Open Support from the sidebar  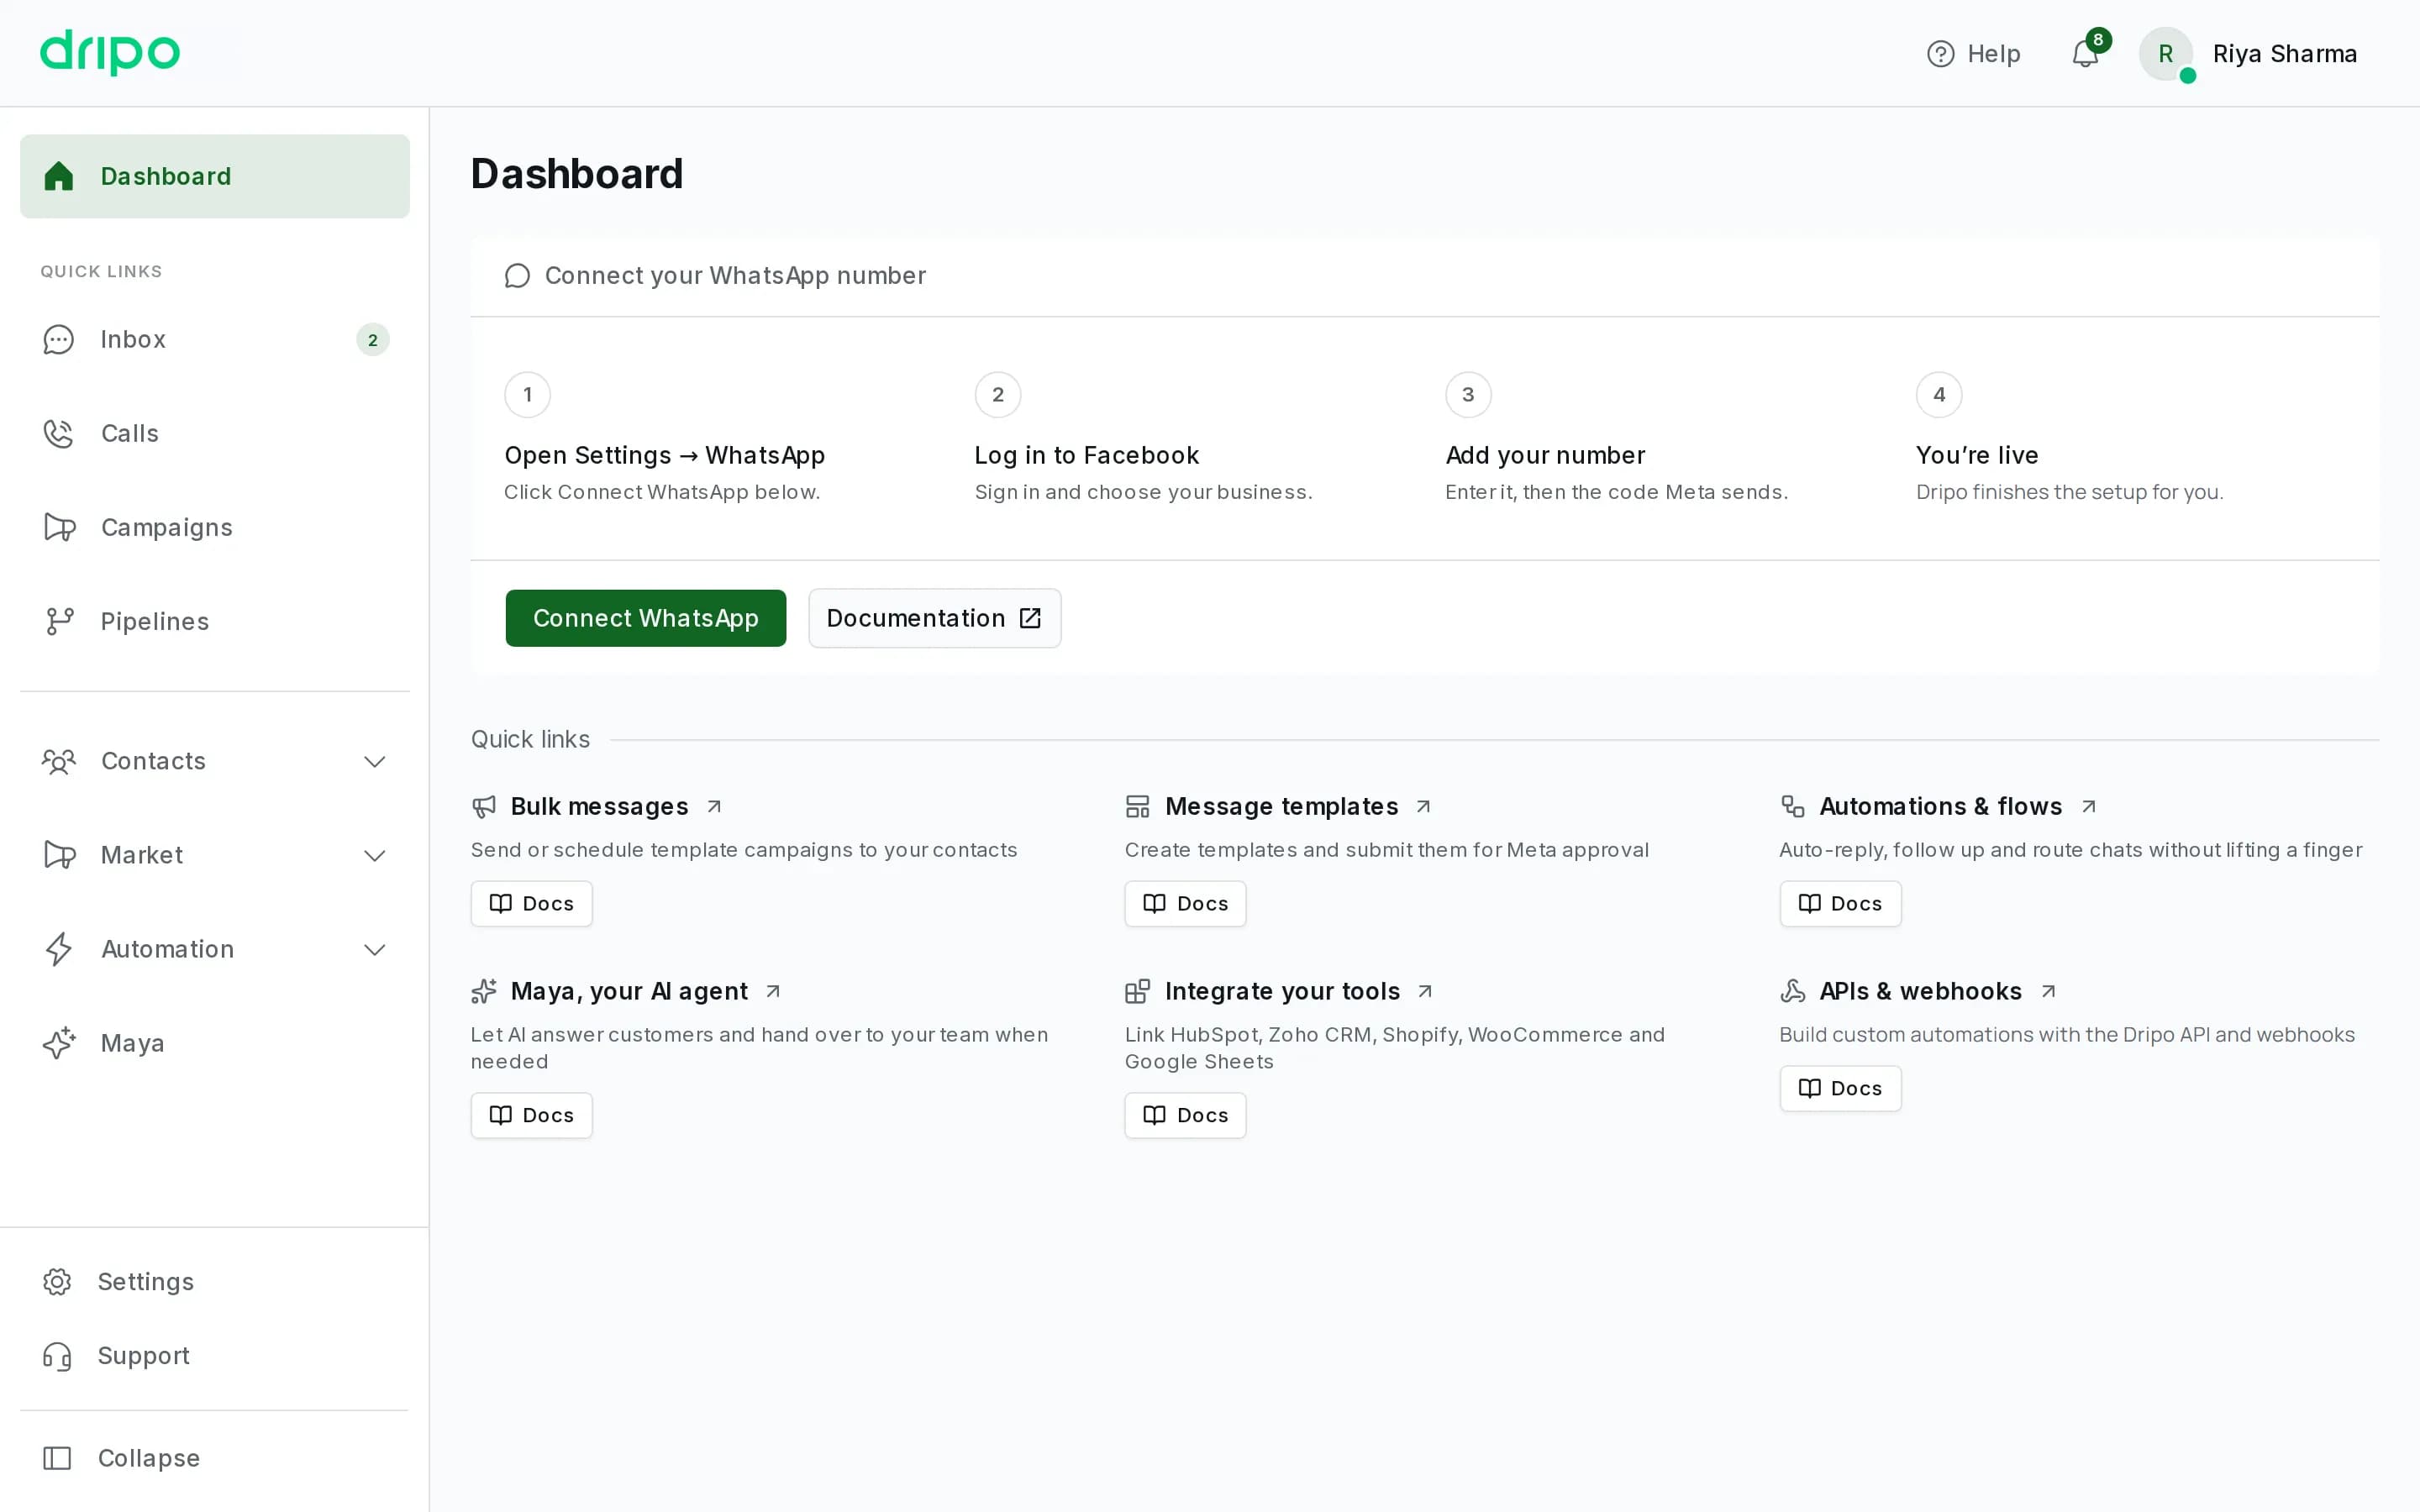pos(215,1356)
